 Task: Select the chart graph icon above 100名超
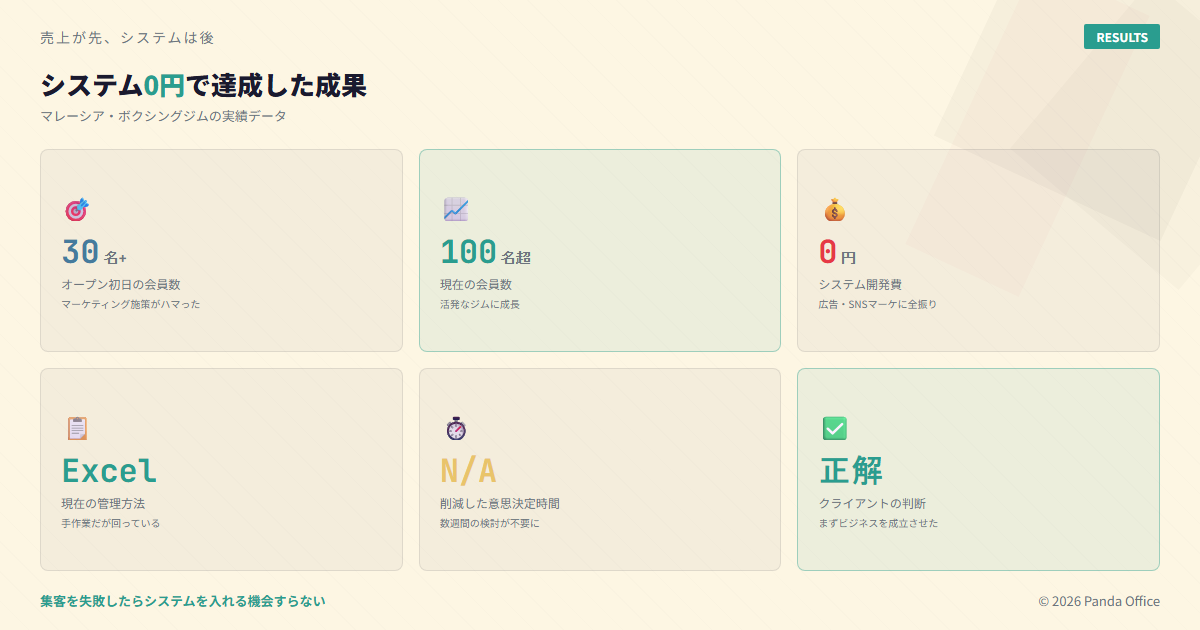454,208
